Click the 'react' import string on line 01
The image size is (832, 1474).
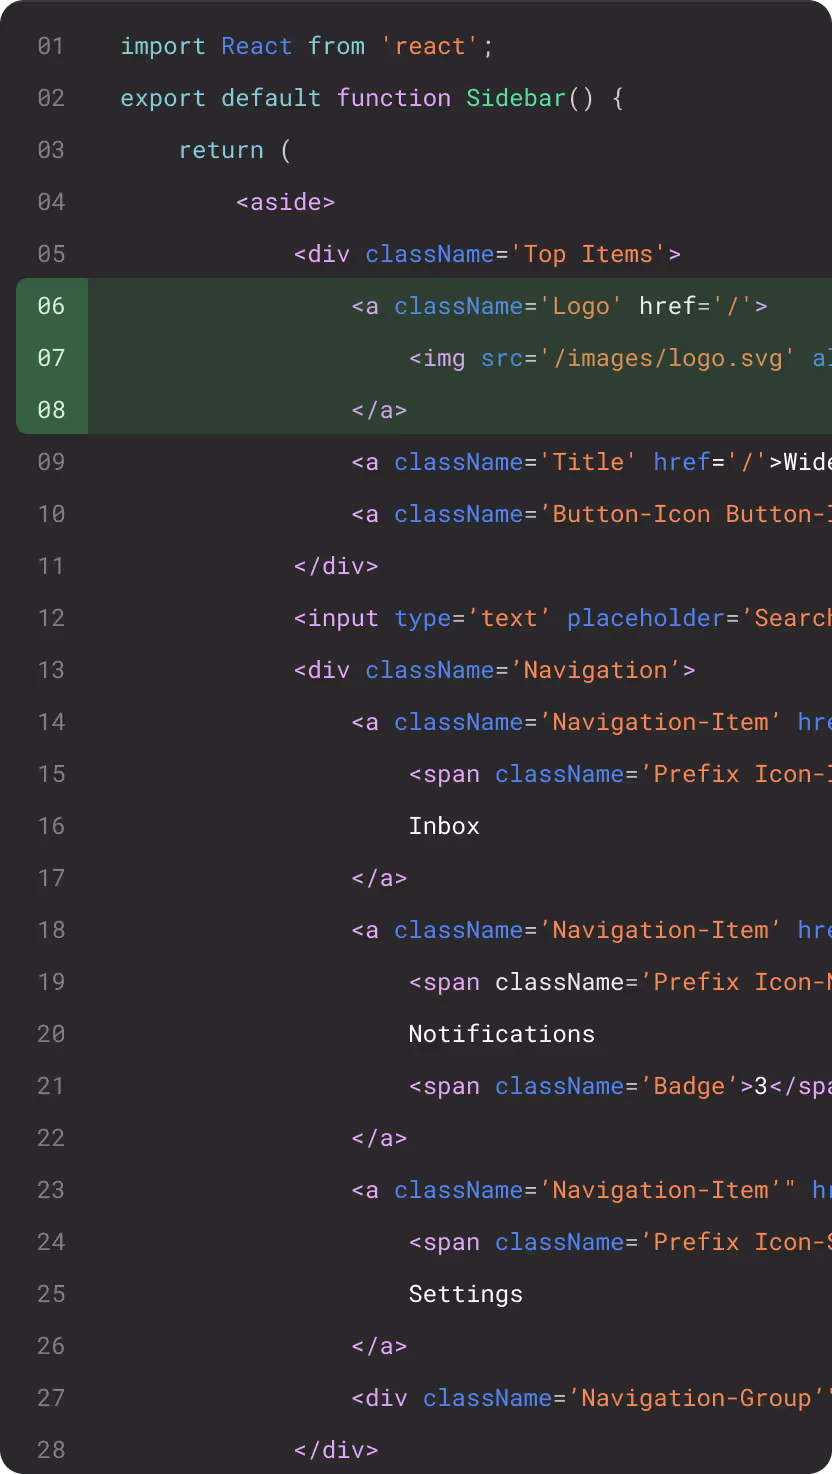(428, 46)
